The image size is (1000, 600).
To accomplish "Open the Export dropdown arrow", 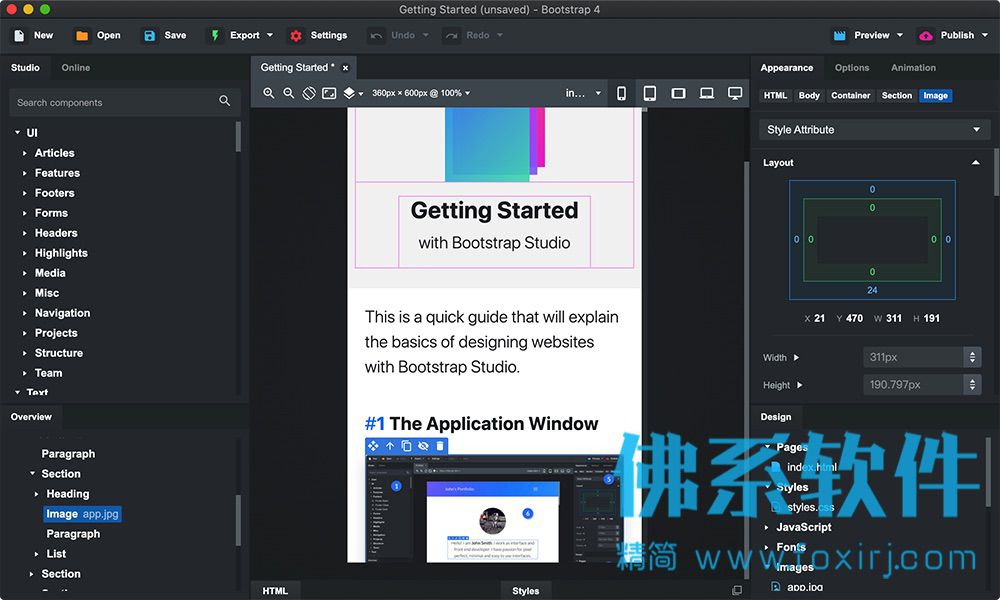I will [270, 35].
